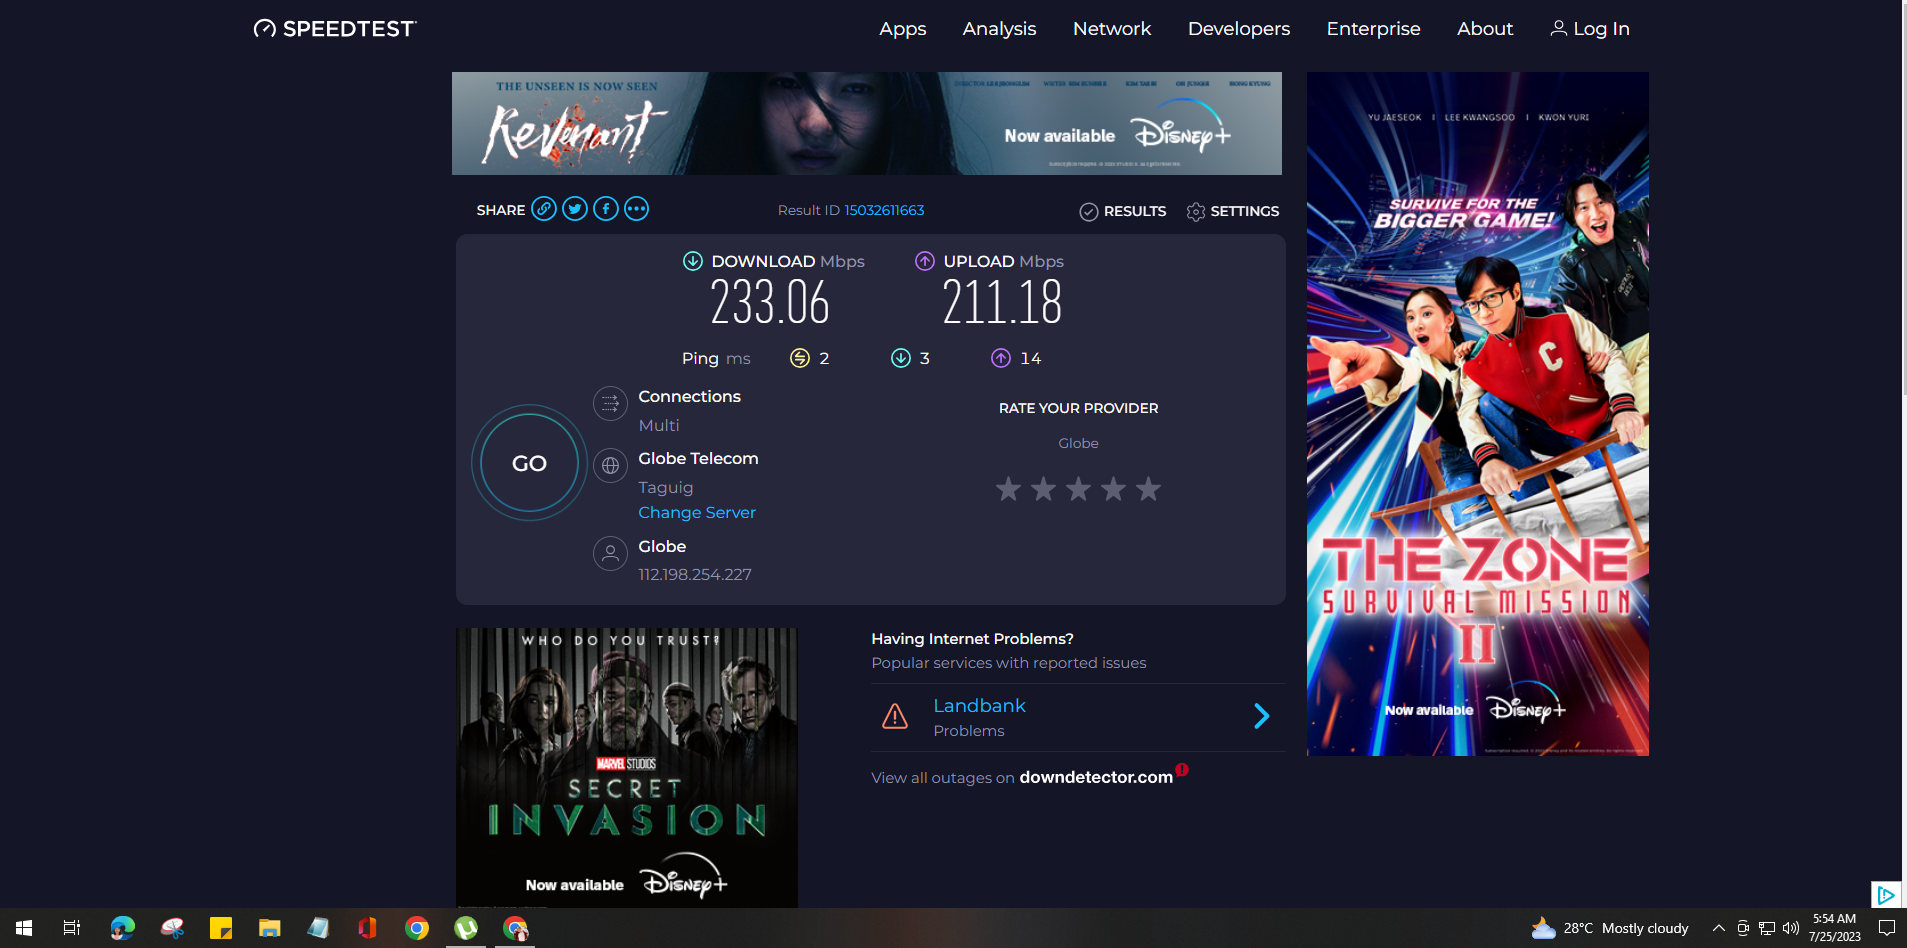Image resolution: width=1907 pixels, height=948 pixels.
Task: Open the Chrome icon with the profile picture badge
Action: pyautogui.click(x=515, y=928)
